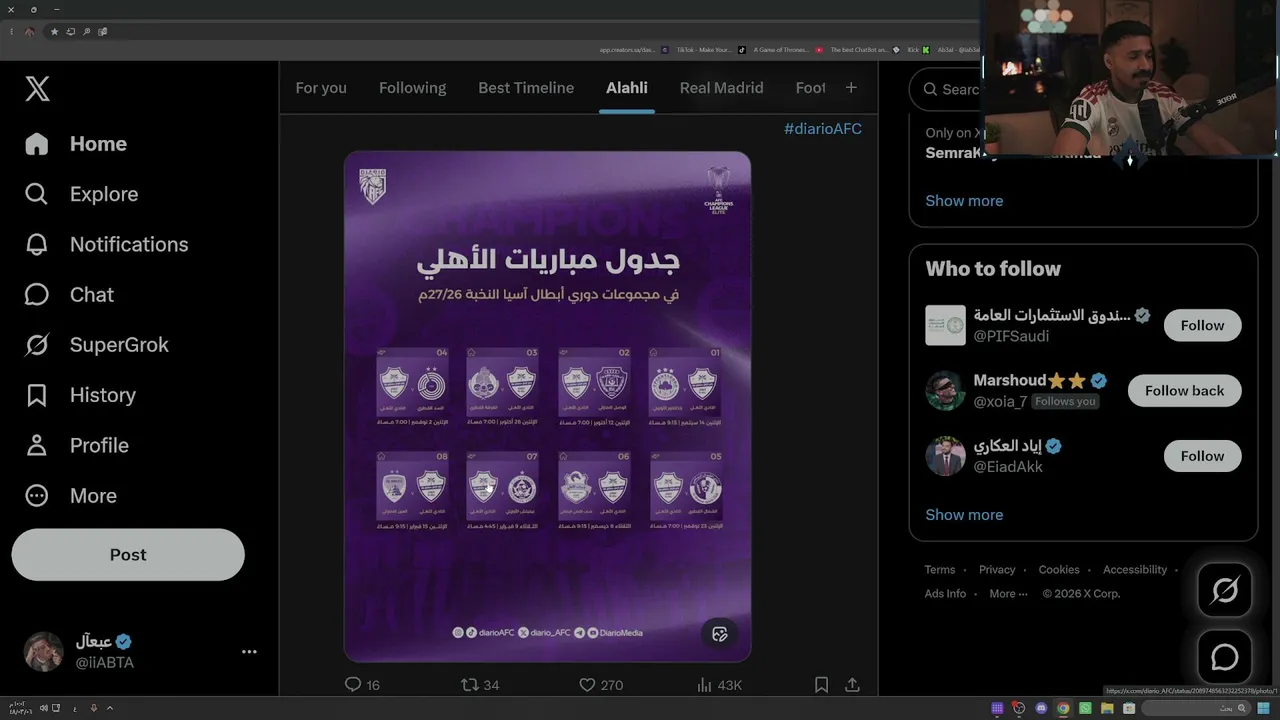The image size is (1280, 720).
Task: Open OBS Studio from the taskbar
Action: pyautogui.click(x=1019, y=709)
